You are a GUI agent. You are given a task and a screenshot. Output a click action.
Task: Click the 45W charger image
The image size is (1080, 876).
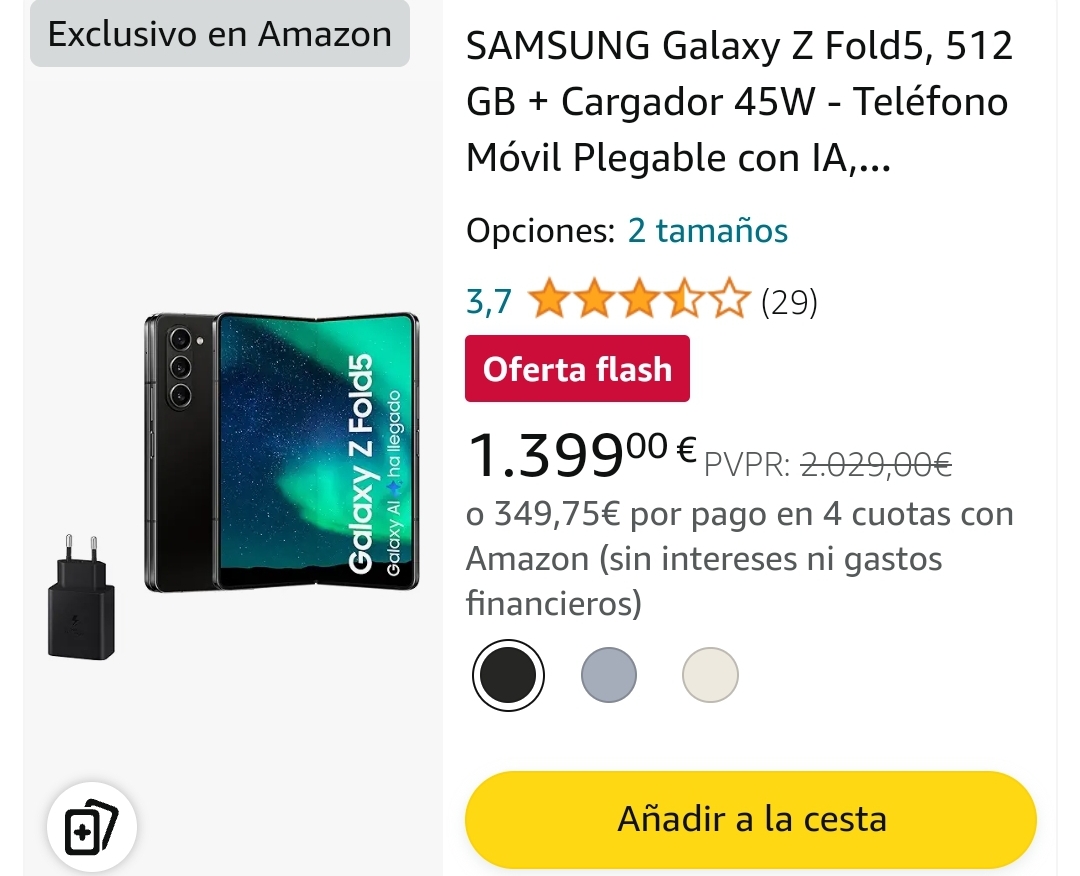click(81, 597)
